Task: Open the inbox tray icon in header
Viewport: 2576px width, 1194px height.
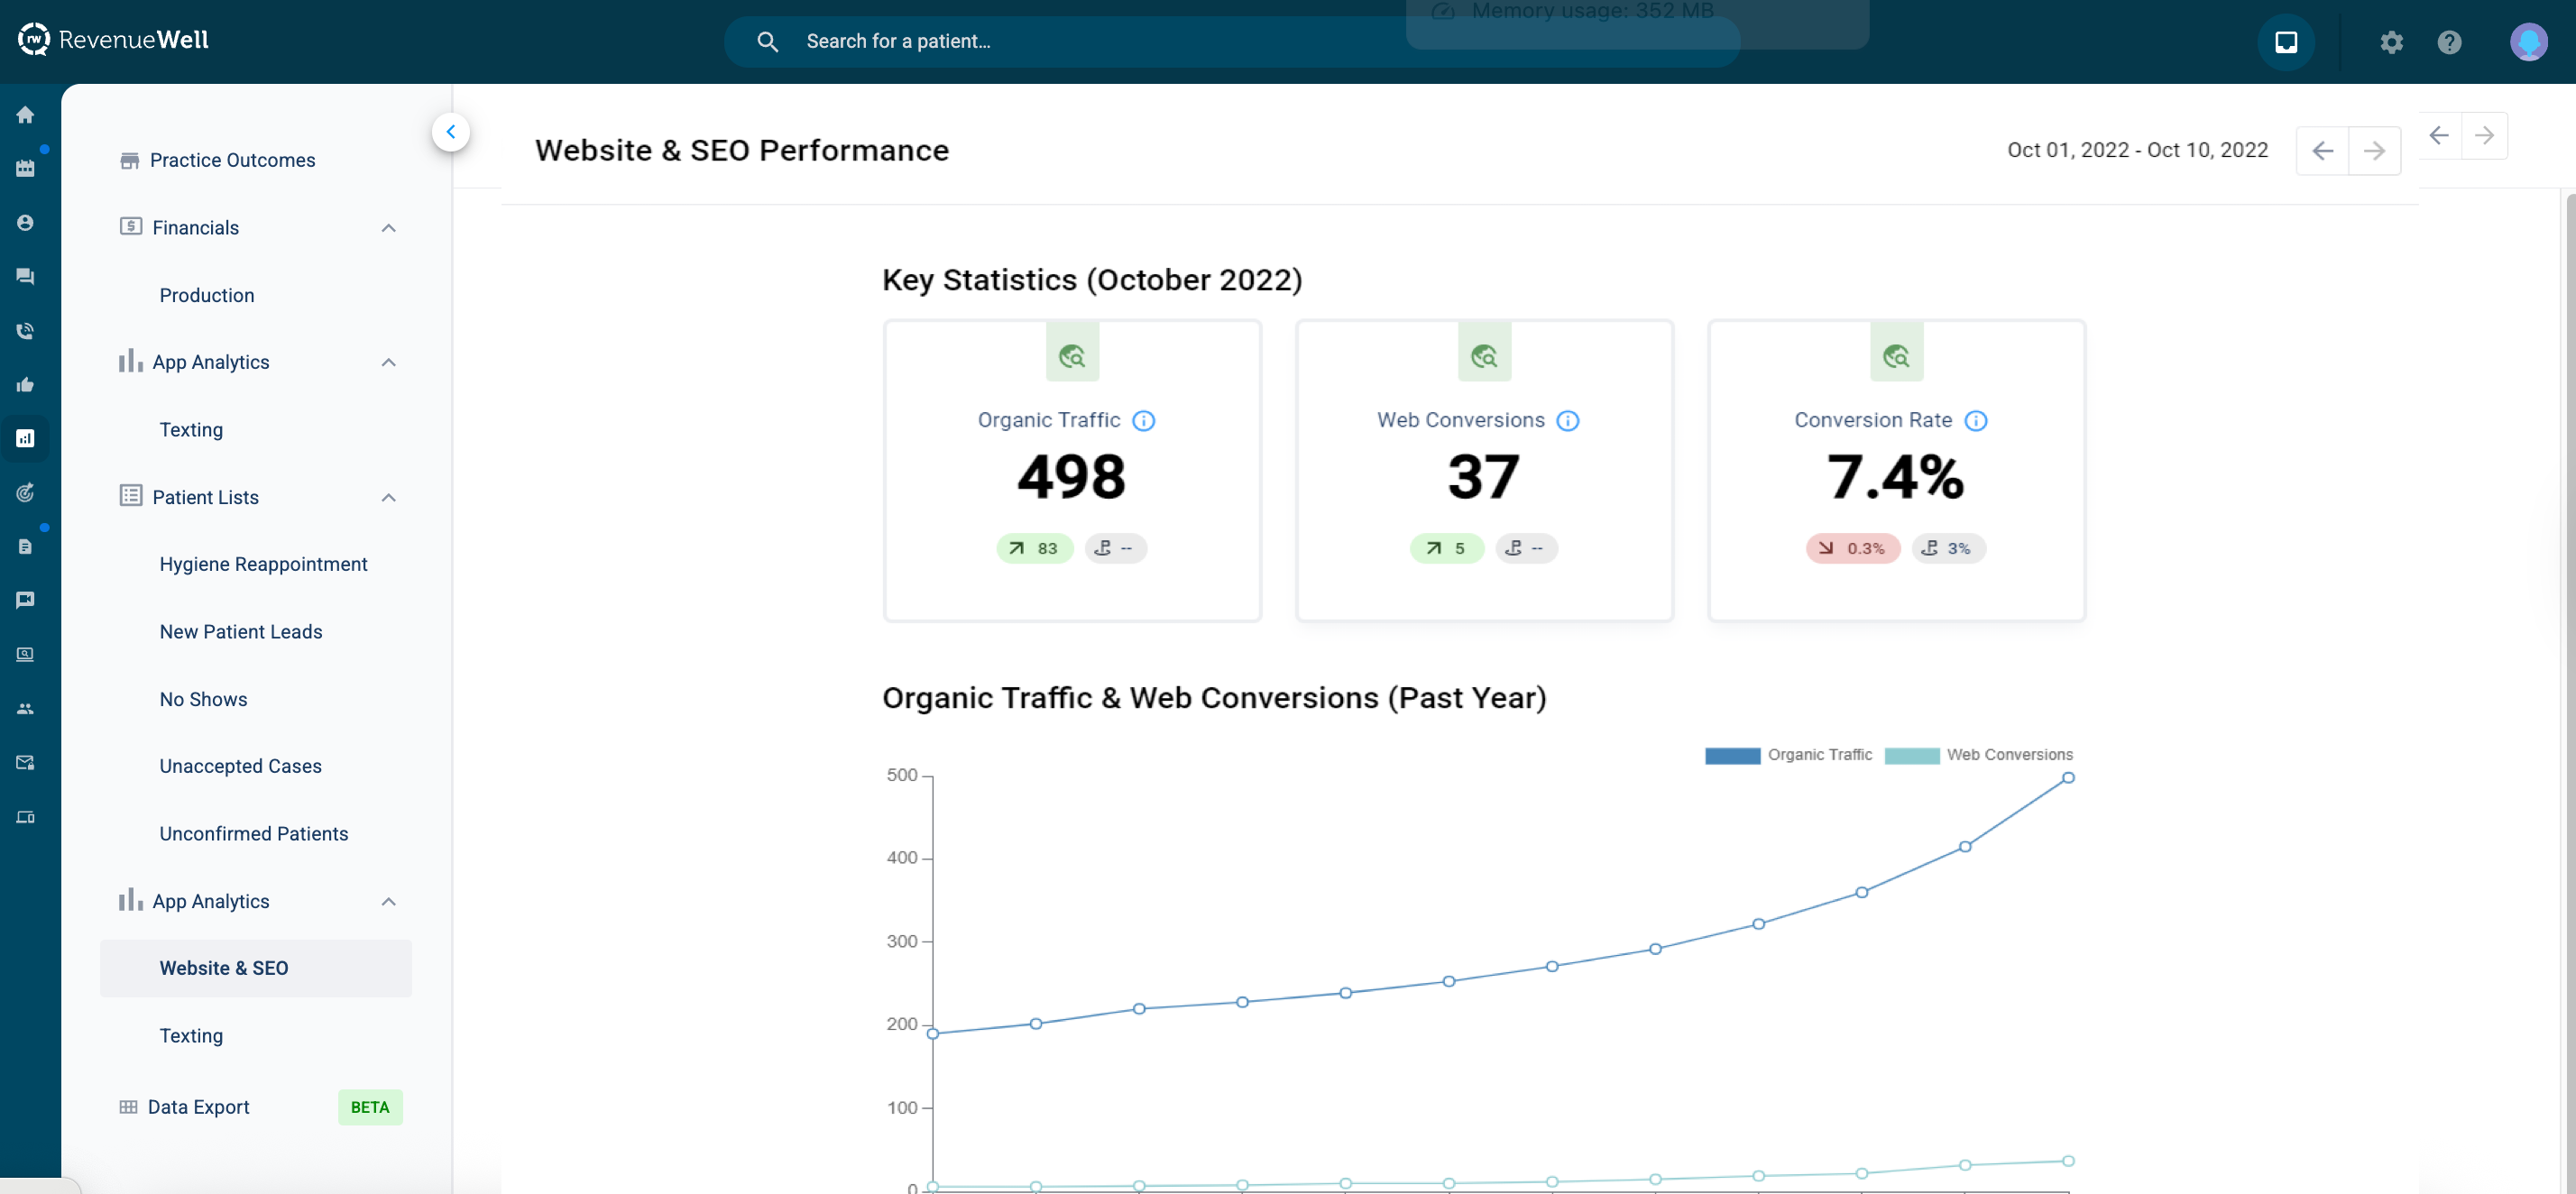Action: 2286,42
